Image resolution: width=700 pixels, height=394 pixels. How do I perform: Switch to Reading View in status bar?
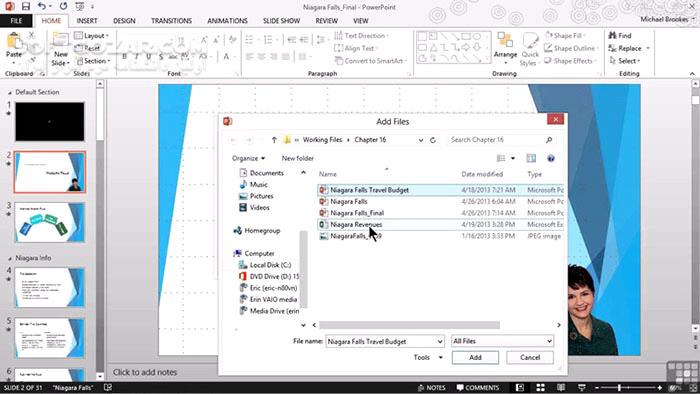tap(561, 387)
